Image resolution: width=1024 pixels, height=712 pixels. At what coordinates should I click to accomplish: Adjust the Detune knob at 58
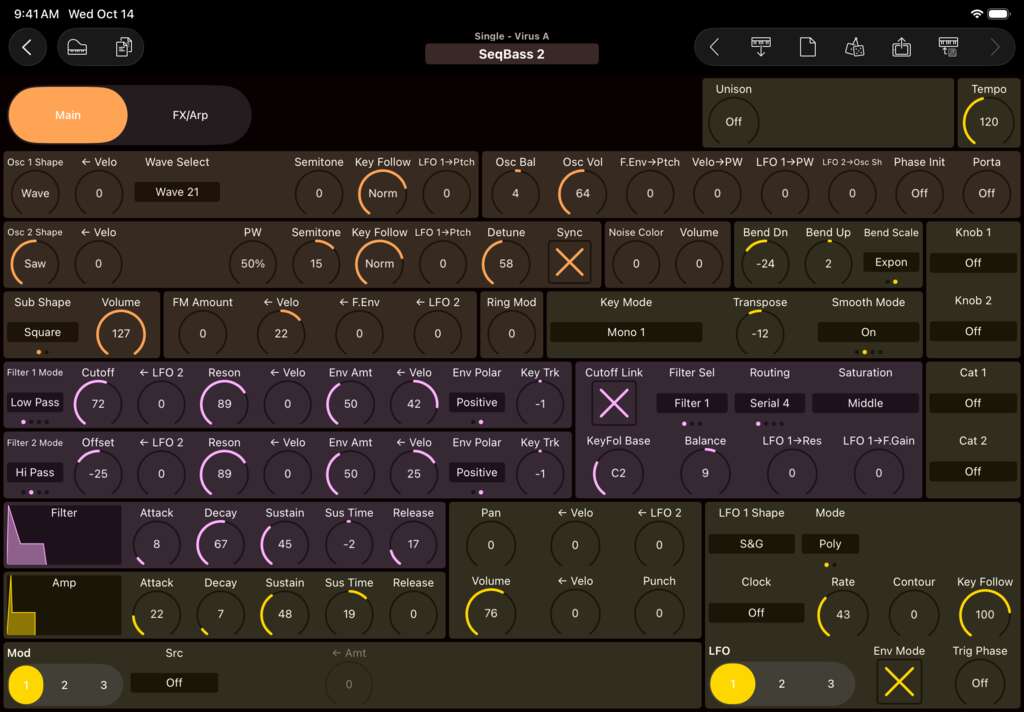[506, 263]
